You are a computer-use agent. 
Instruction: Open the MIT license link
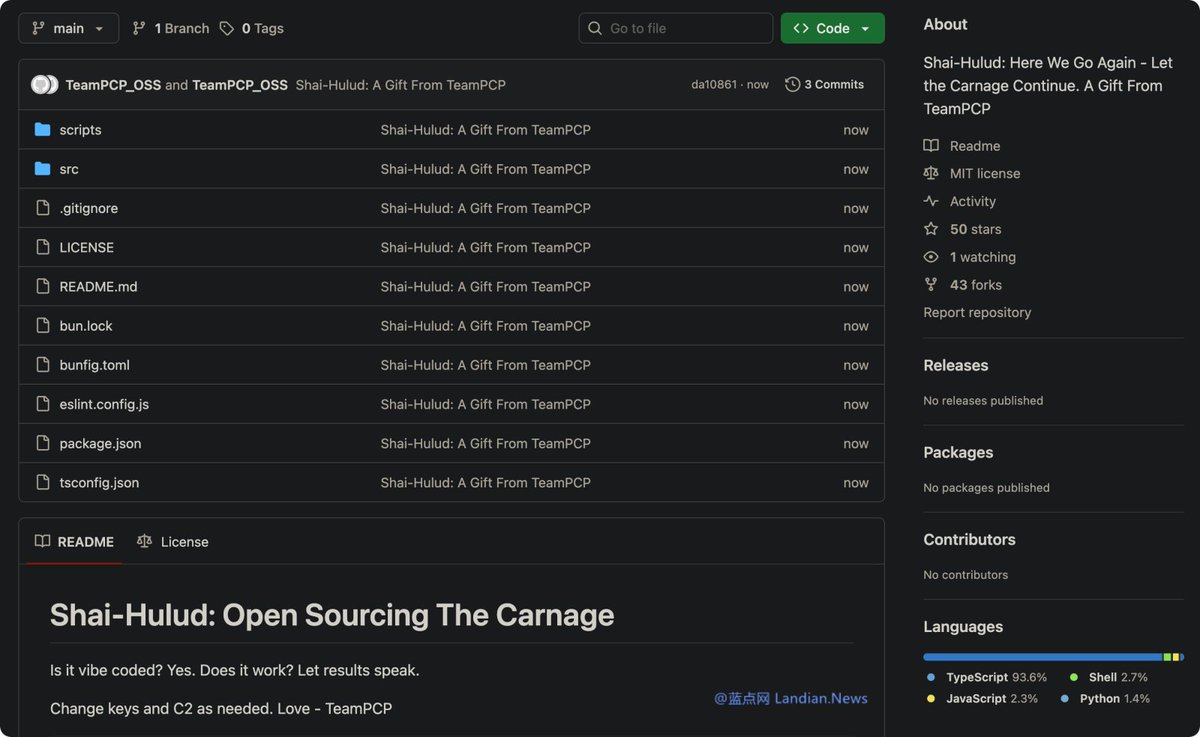(985, 174)
